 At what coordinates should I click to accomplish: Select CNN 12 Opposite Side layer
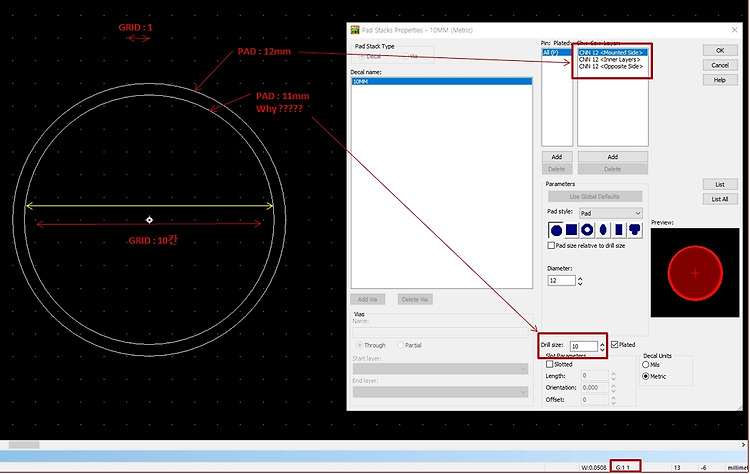click(611, 66)
